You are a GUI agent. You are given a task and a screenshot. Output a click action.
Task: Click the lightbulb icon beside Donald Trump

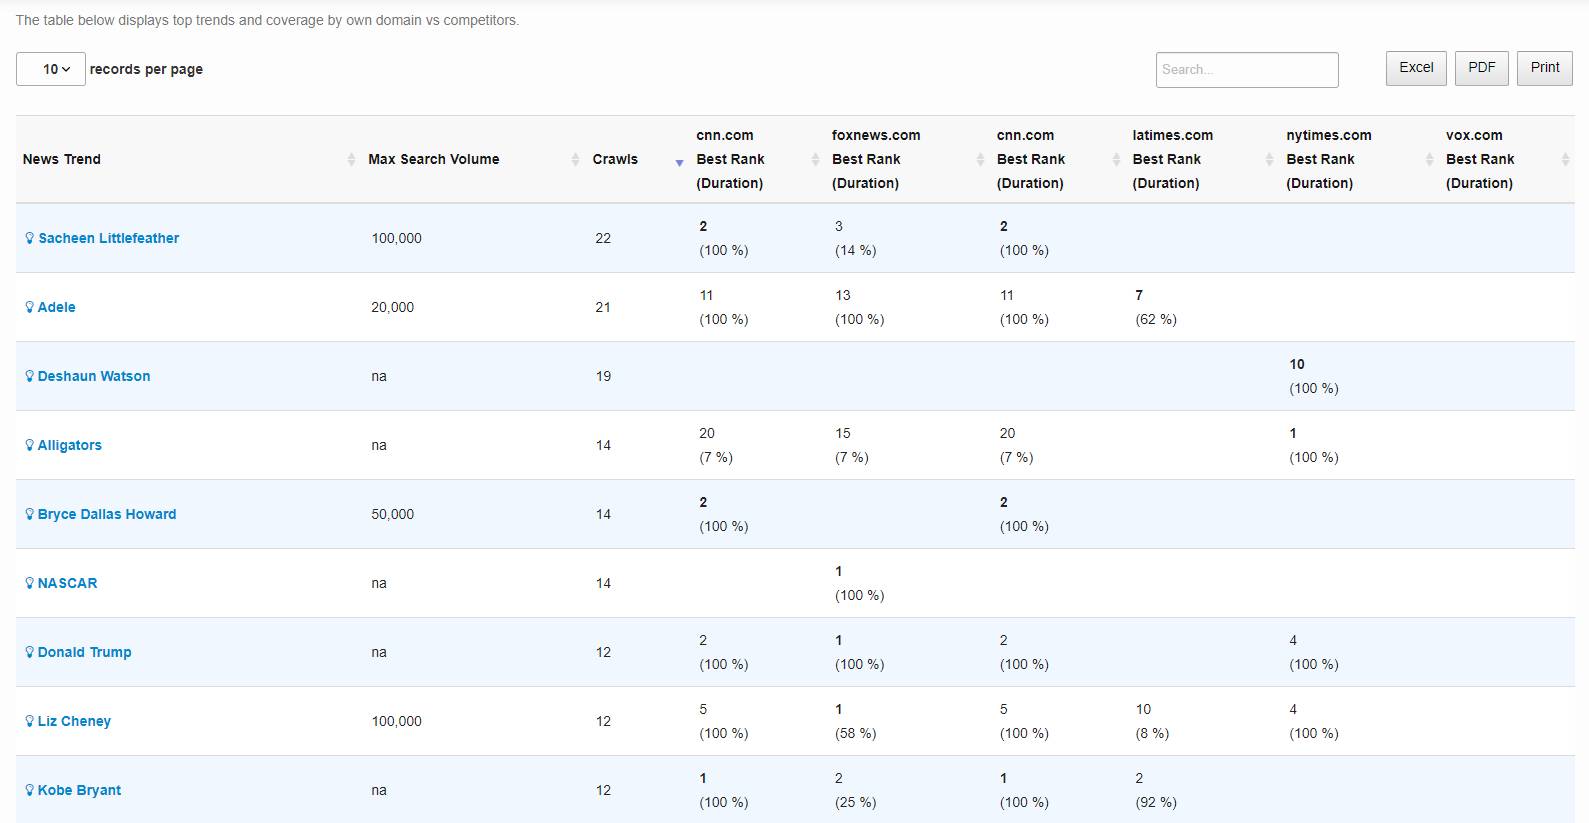click(30, 652)
